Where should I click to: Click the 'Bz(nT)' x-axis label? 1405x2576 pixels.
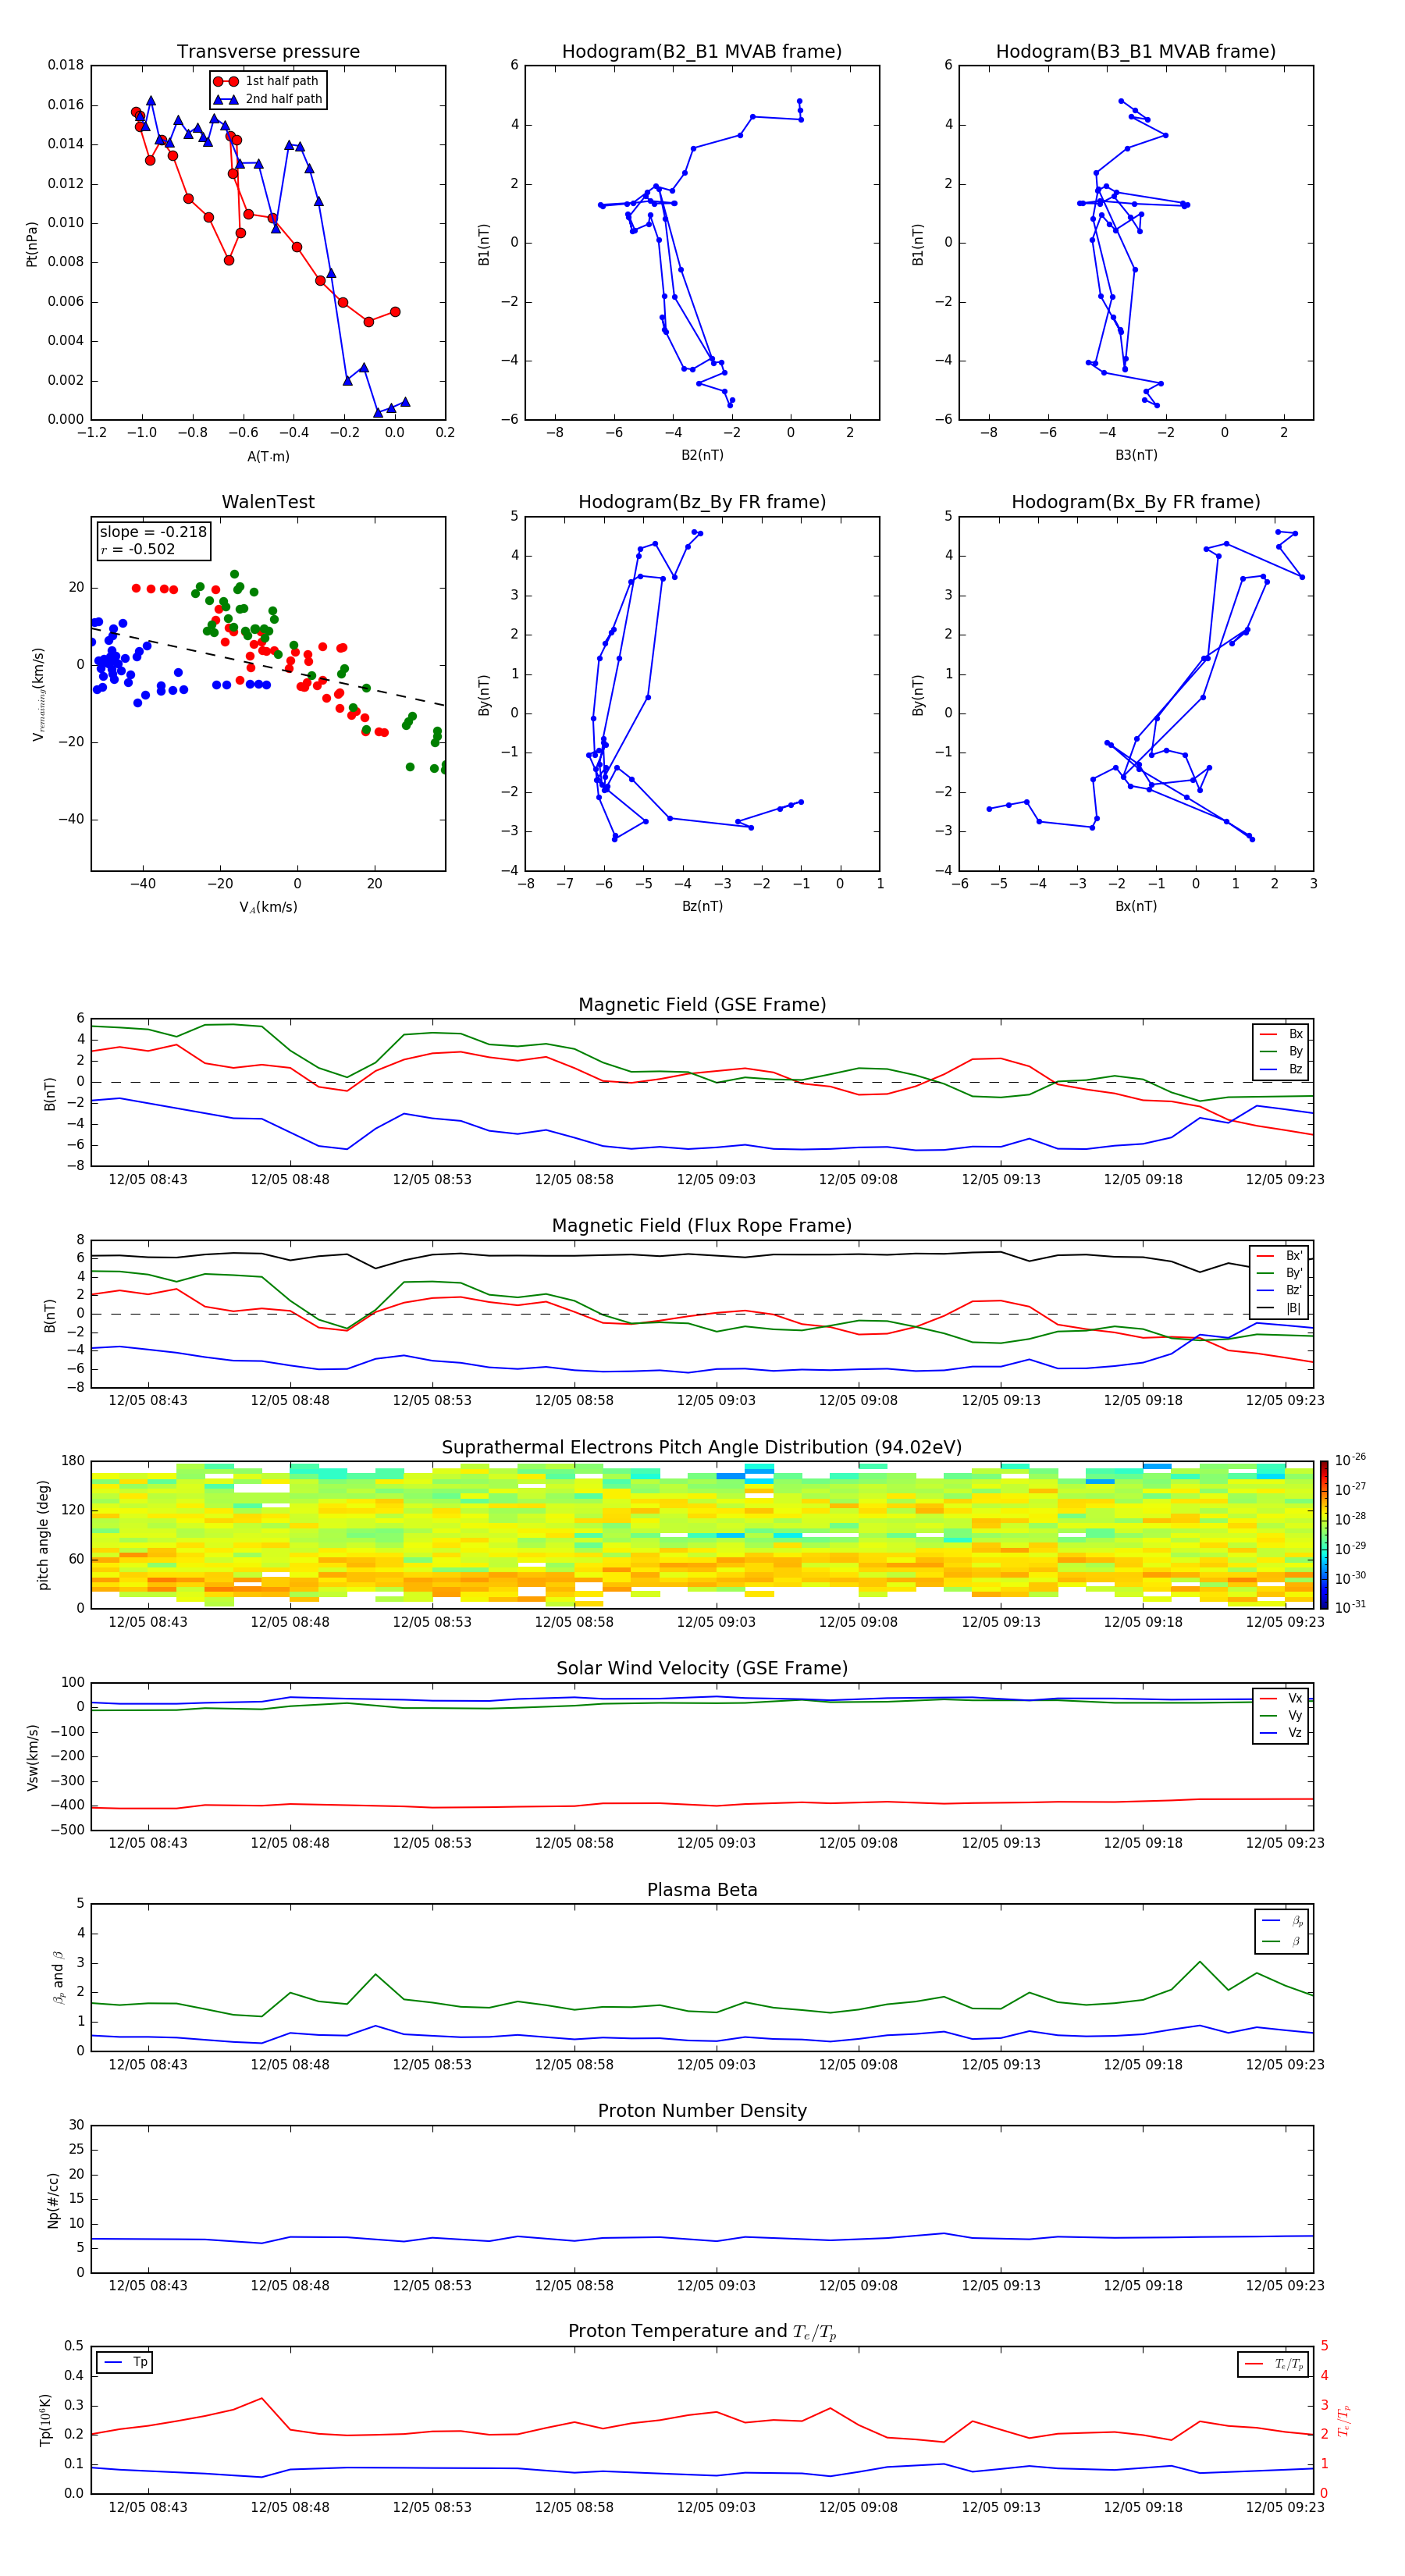(702, 906)
